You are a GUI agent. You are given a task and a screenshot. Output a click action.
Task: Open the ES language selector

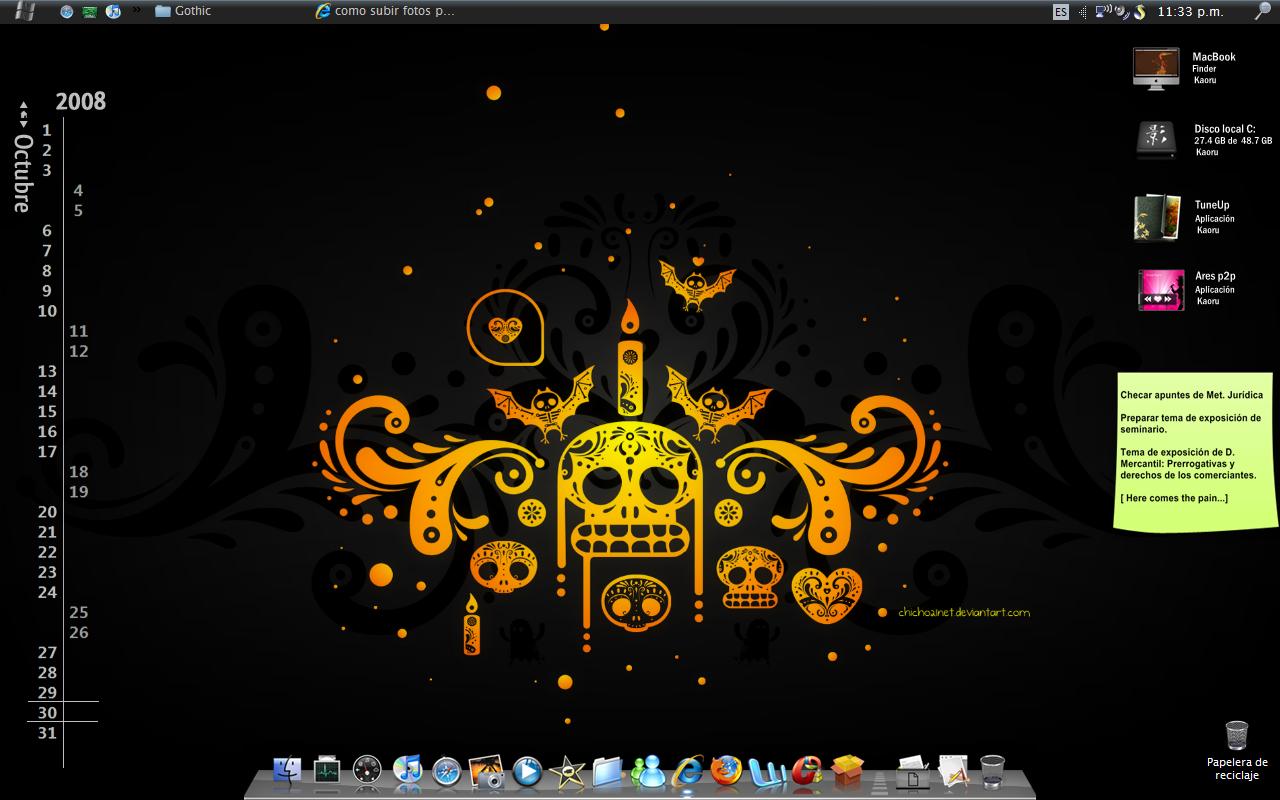(1061, 12)
